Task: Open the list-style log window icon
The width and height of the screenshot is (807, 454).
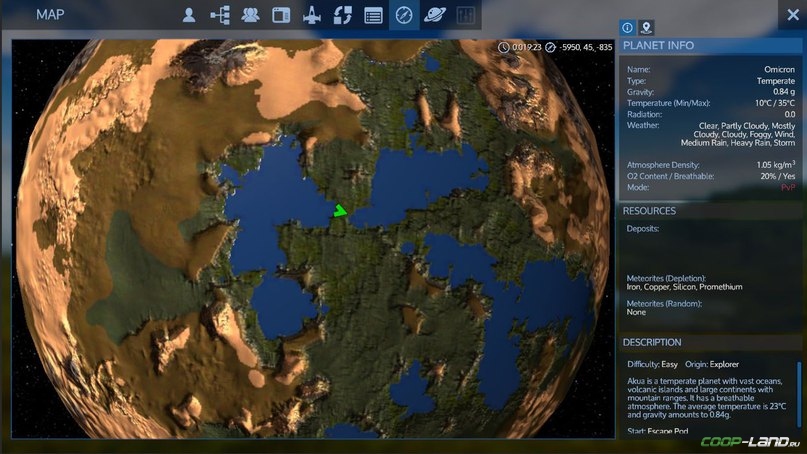Action: (x=373, y=15)
